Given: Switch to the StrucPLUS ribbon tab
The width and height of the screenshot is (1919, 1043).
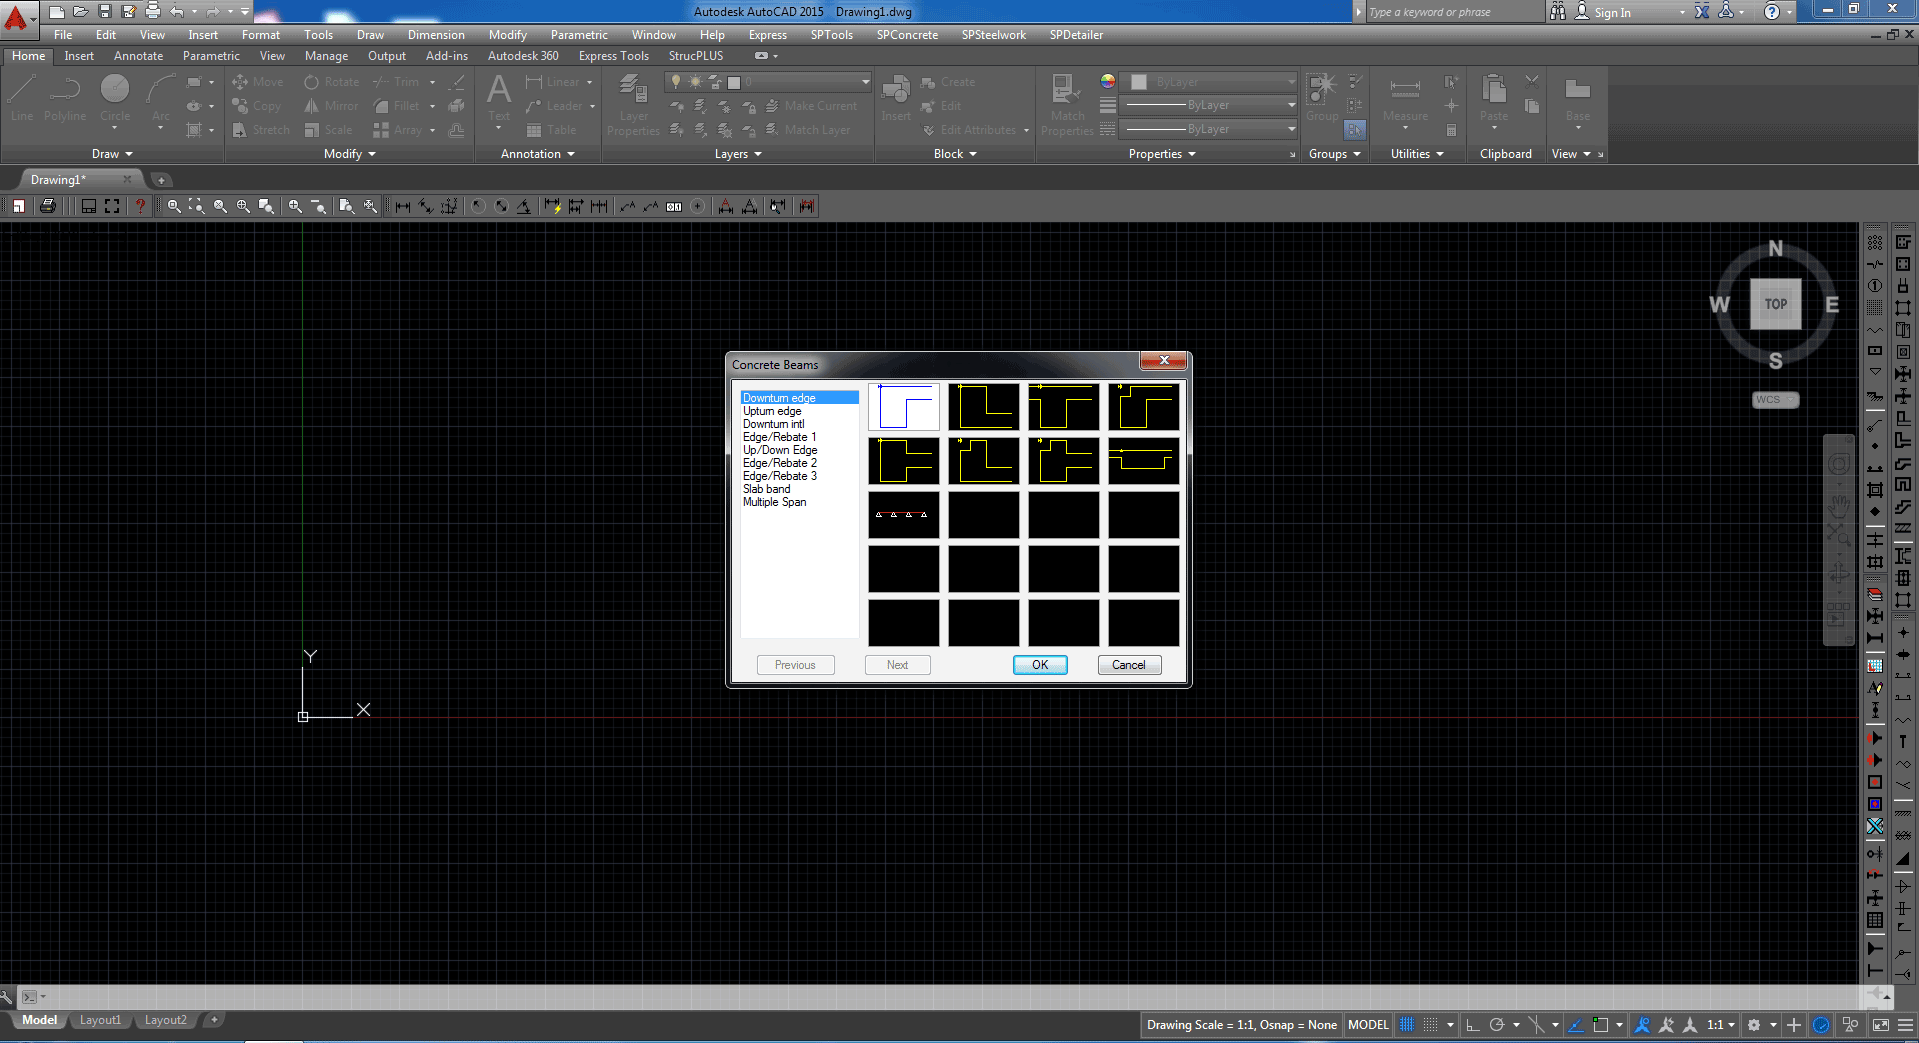Looking at the screenshot, I should pos(695,56).
